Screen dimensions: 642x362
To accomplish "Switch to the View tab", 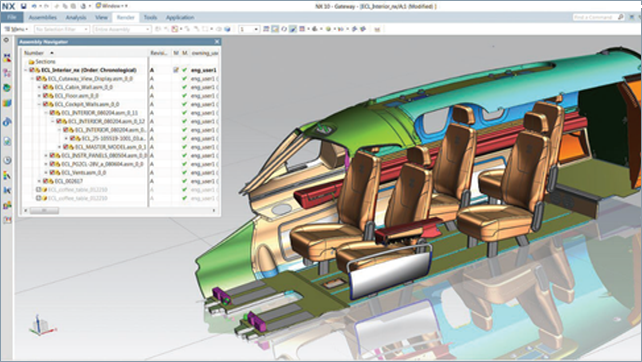I will click(101, 17).
